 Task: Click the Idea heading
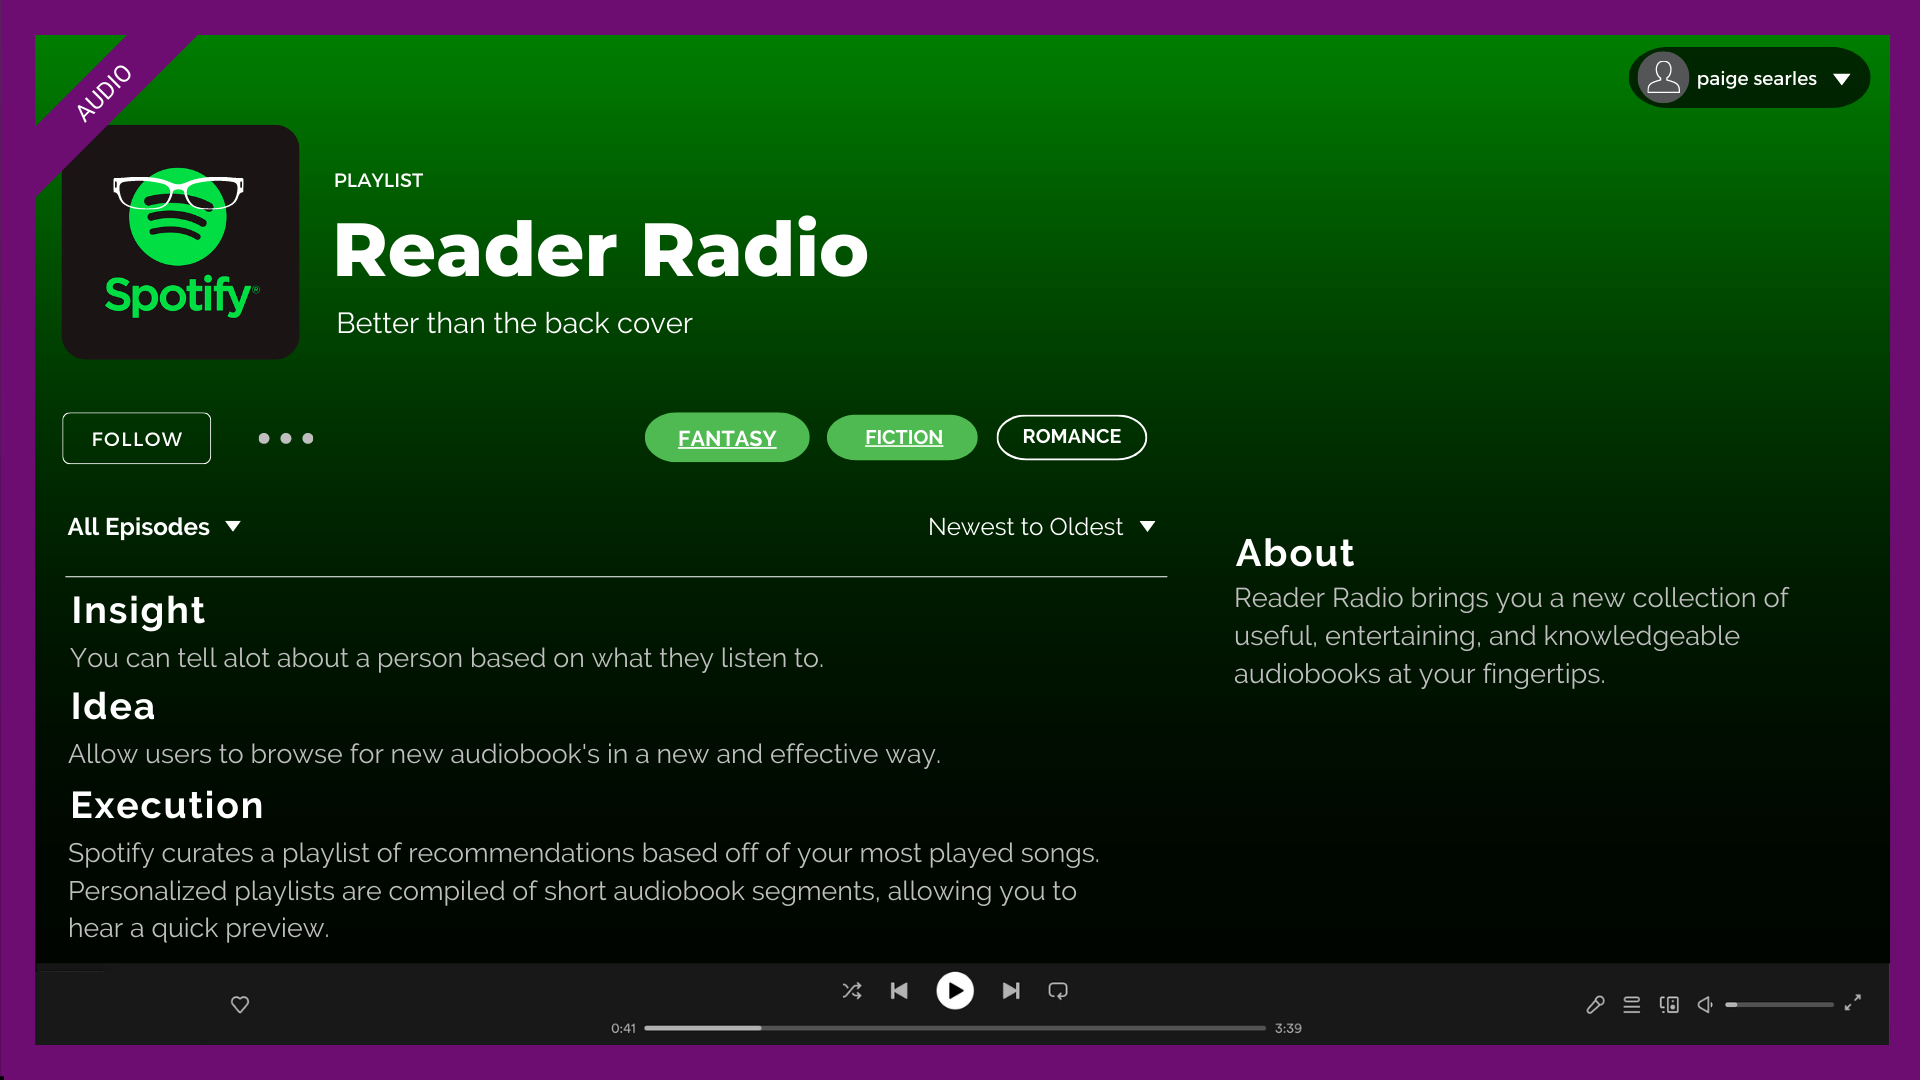coord(113,706)
